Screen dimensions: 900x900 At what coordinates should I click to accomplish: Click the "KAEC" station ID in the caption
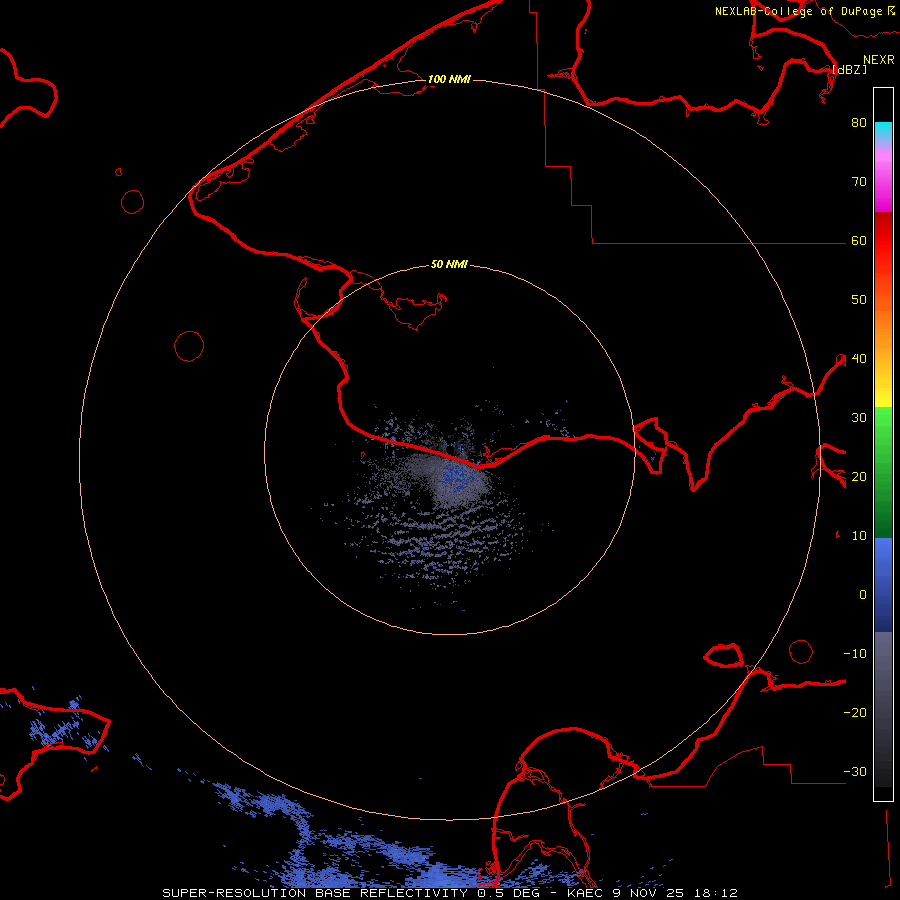(584, 893)
